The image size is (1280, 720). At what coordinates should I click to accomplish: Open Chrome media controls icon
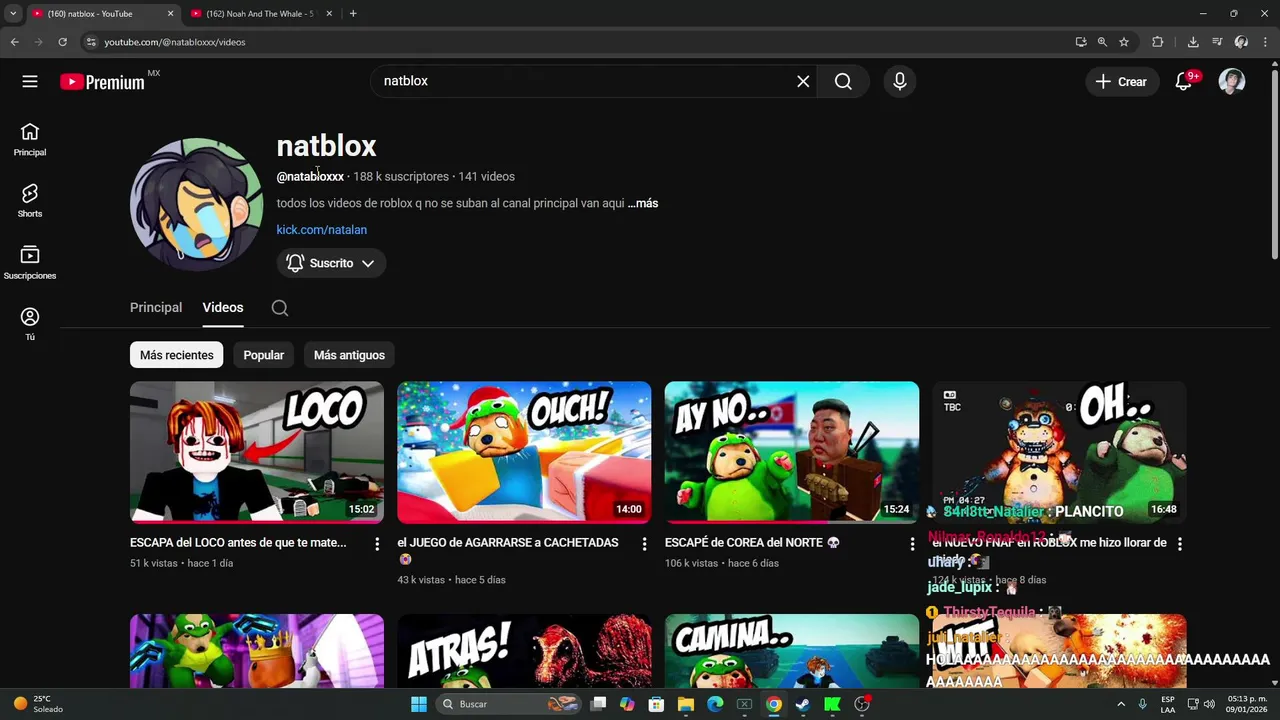pos(1217,42)
